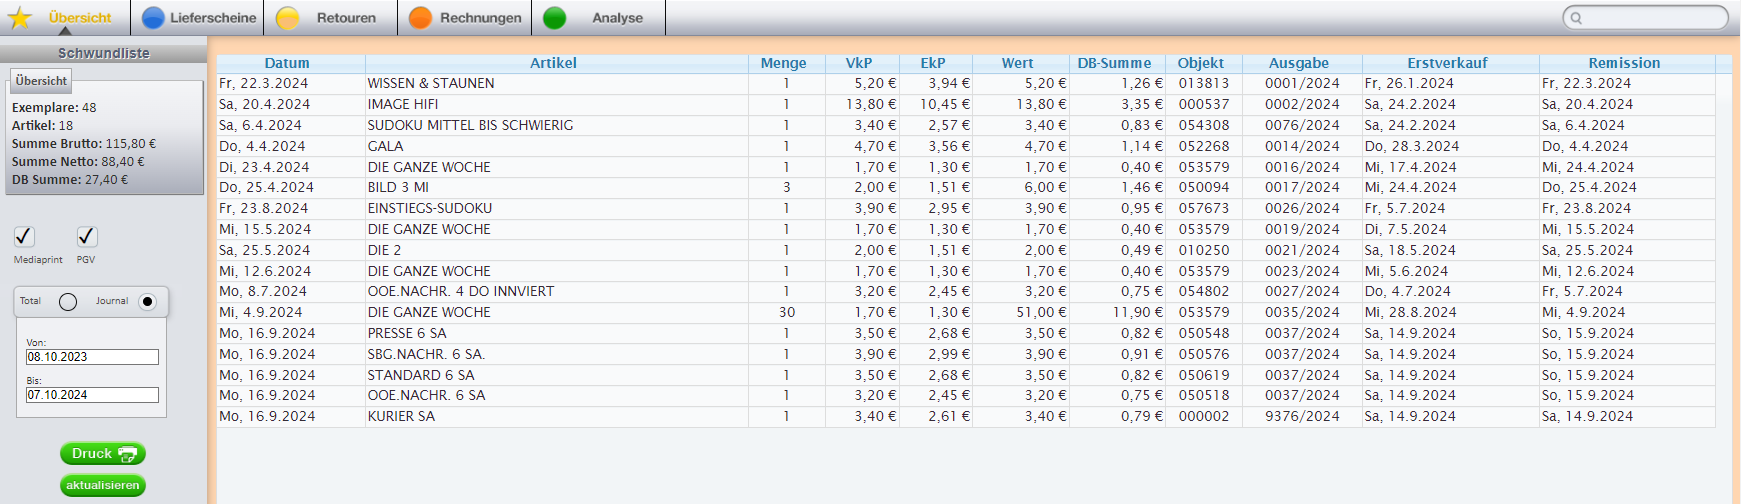The image size is (1741, 504).
Task: Click the green Analyse circle icon
Action: [555, 18]
